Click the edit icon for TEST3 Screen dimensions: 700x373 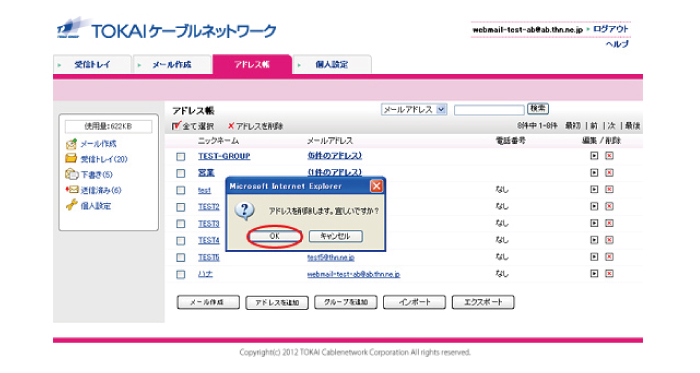point(594,223)
